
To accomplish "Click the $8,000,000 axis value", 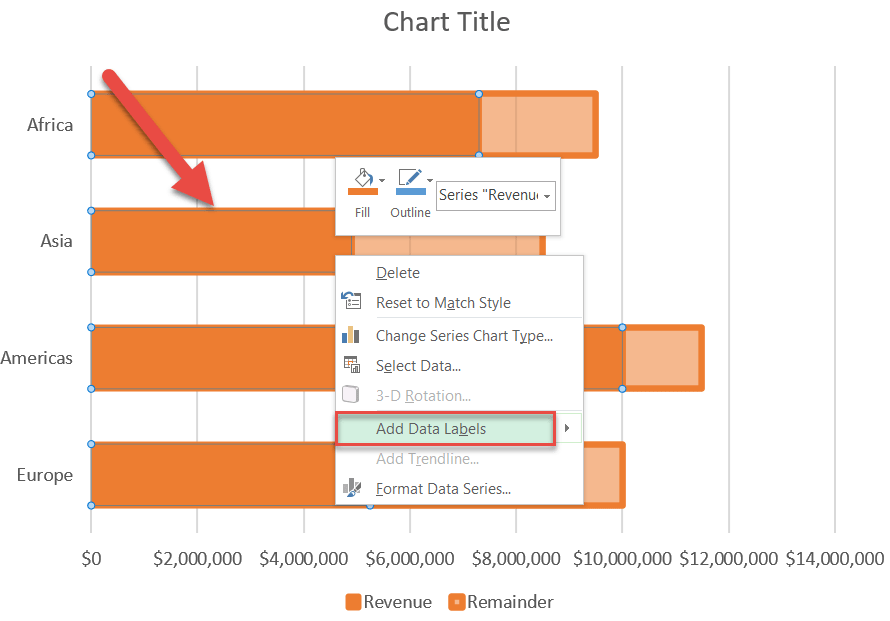I will pos(516,559).
